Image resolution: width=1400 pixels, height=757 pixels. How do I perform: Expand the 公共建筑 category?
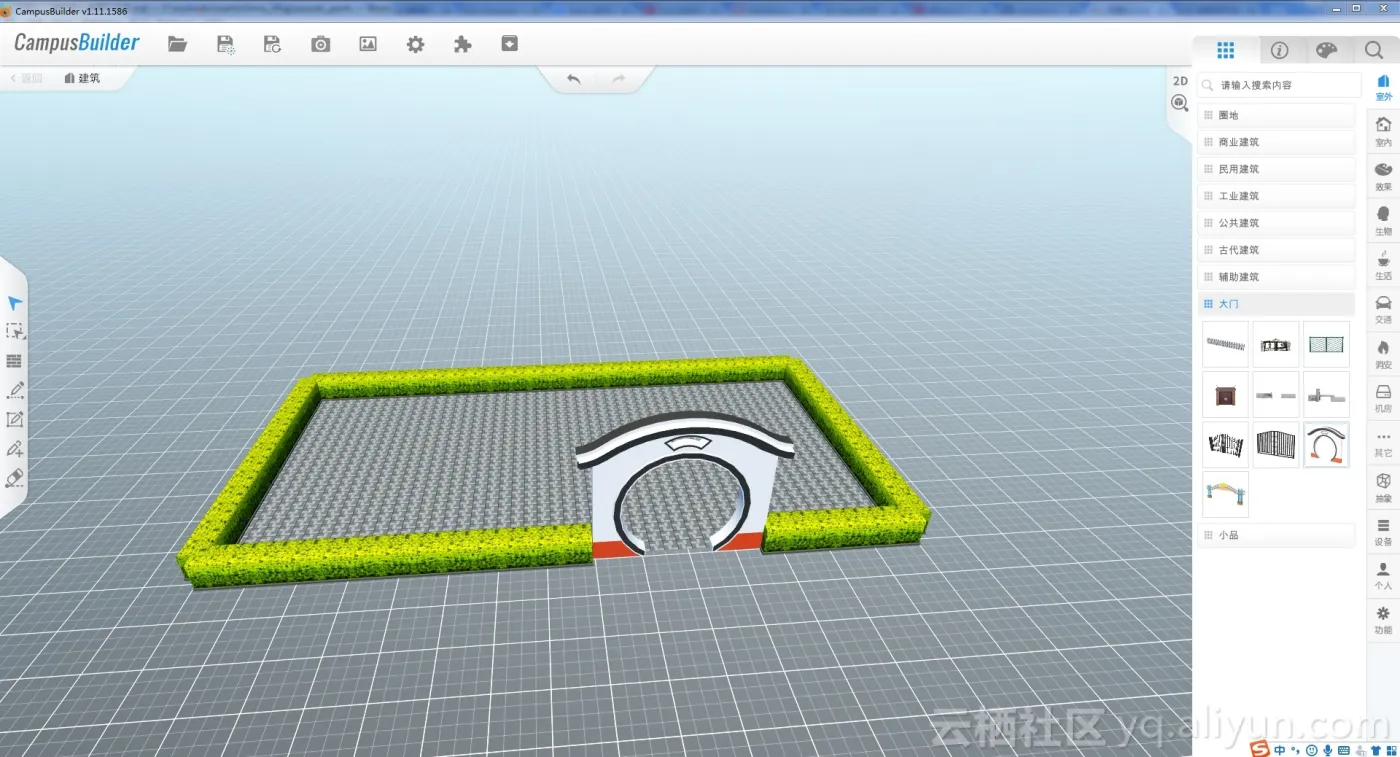(1276, 223)
